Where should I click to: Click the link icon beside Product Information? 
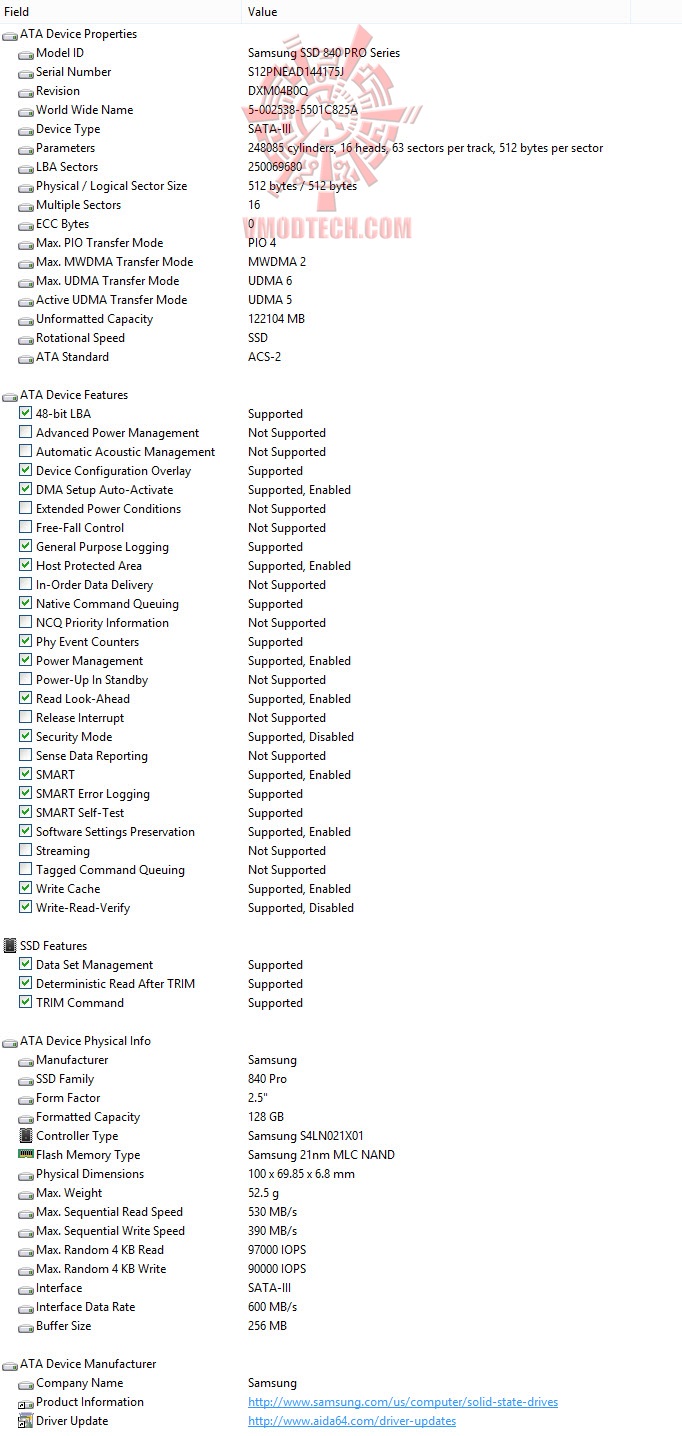pos(26,1402)
